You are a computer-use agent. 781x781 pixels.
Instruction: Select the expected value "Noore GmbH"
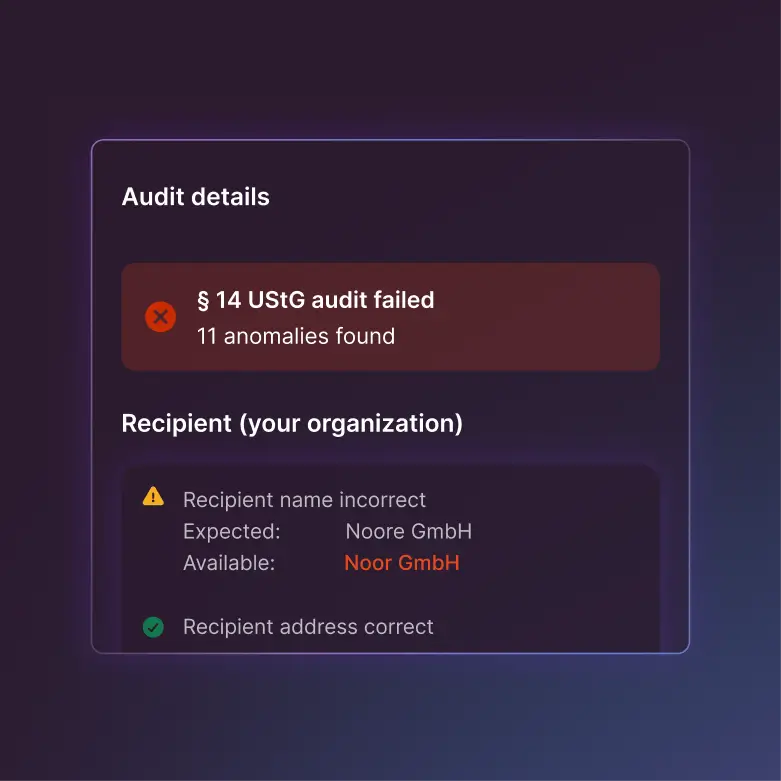(408, 531)
